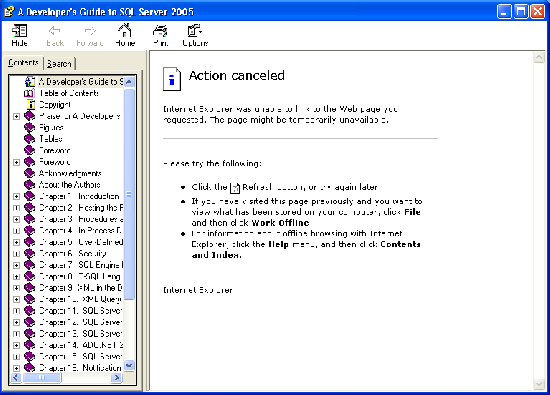The height and width of the screenshot is (395, 550).
Task: Maximize the help viewer window
Action: tap(521, 12)
